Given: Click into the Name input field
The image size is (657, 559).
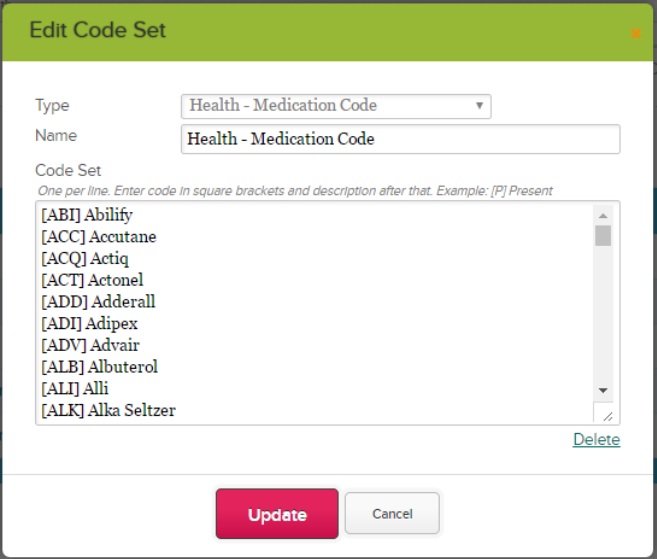Looking at the screenshot, I should [x=401, y=139].
